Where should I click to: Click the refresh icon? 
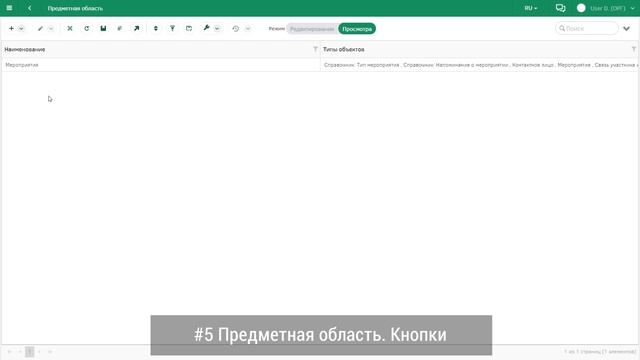87,29
